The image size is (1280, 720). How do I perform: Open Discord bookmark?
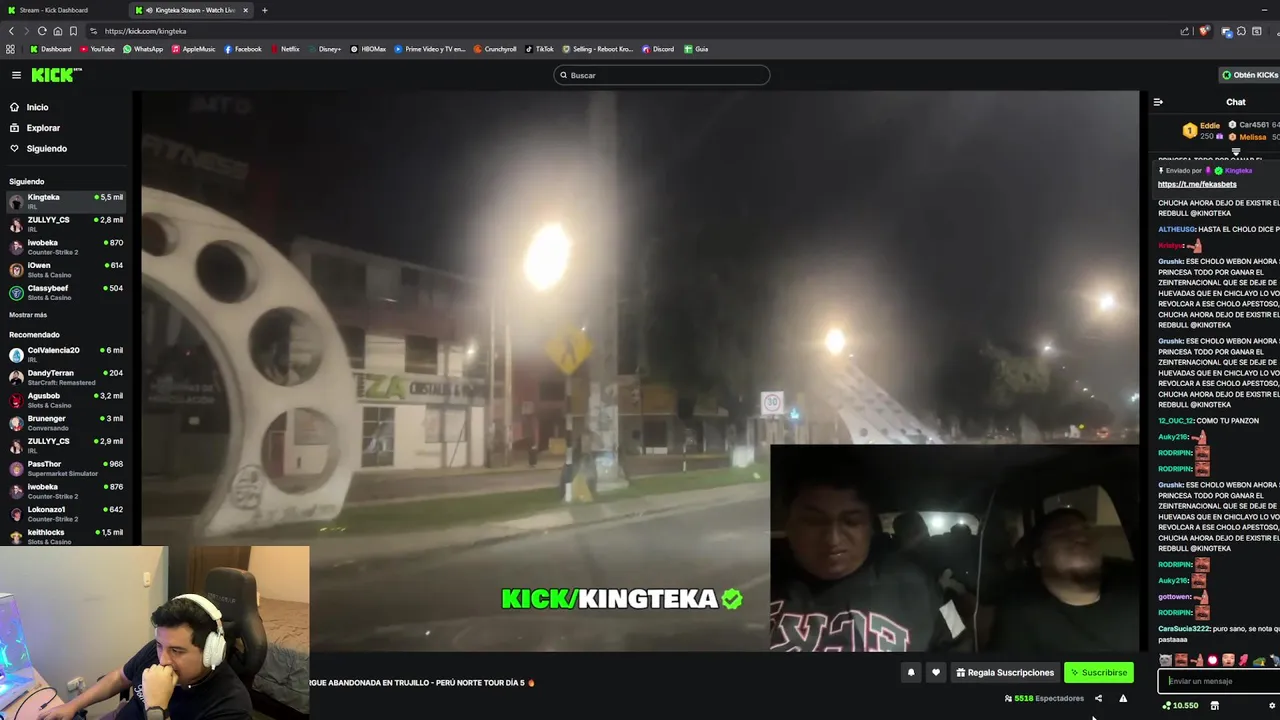click(x=657, y=49)
